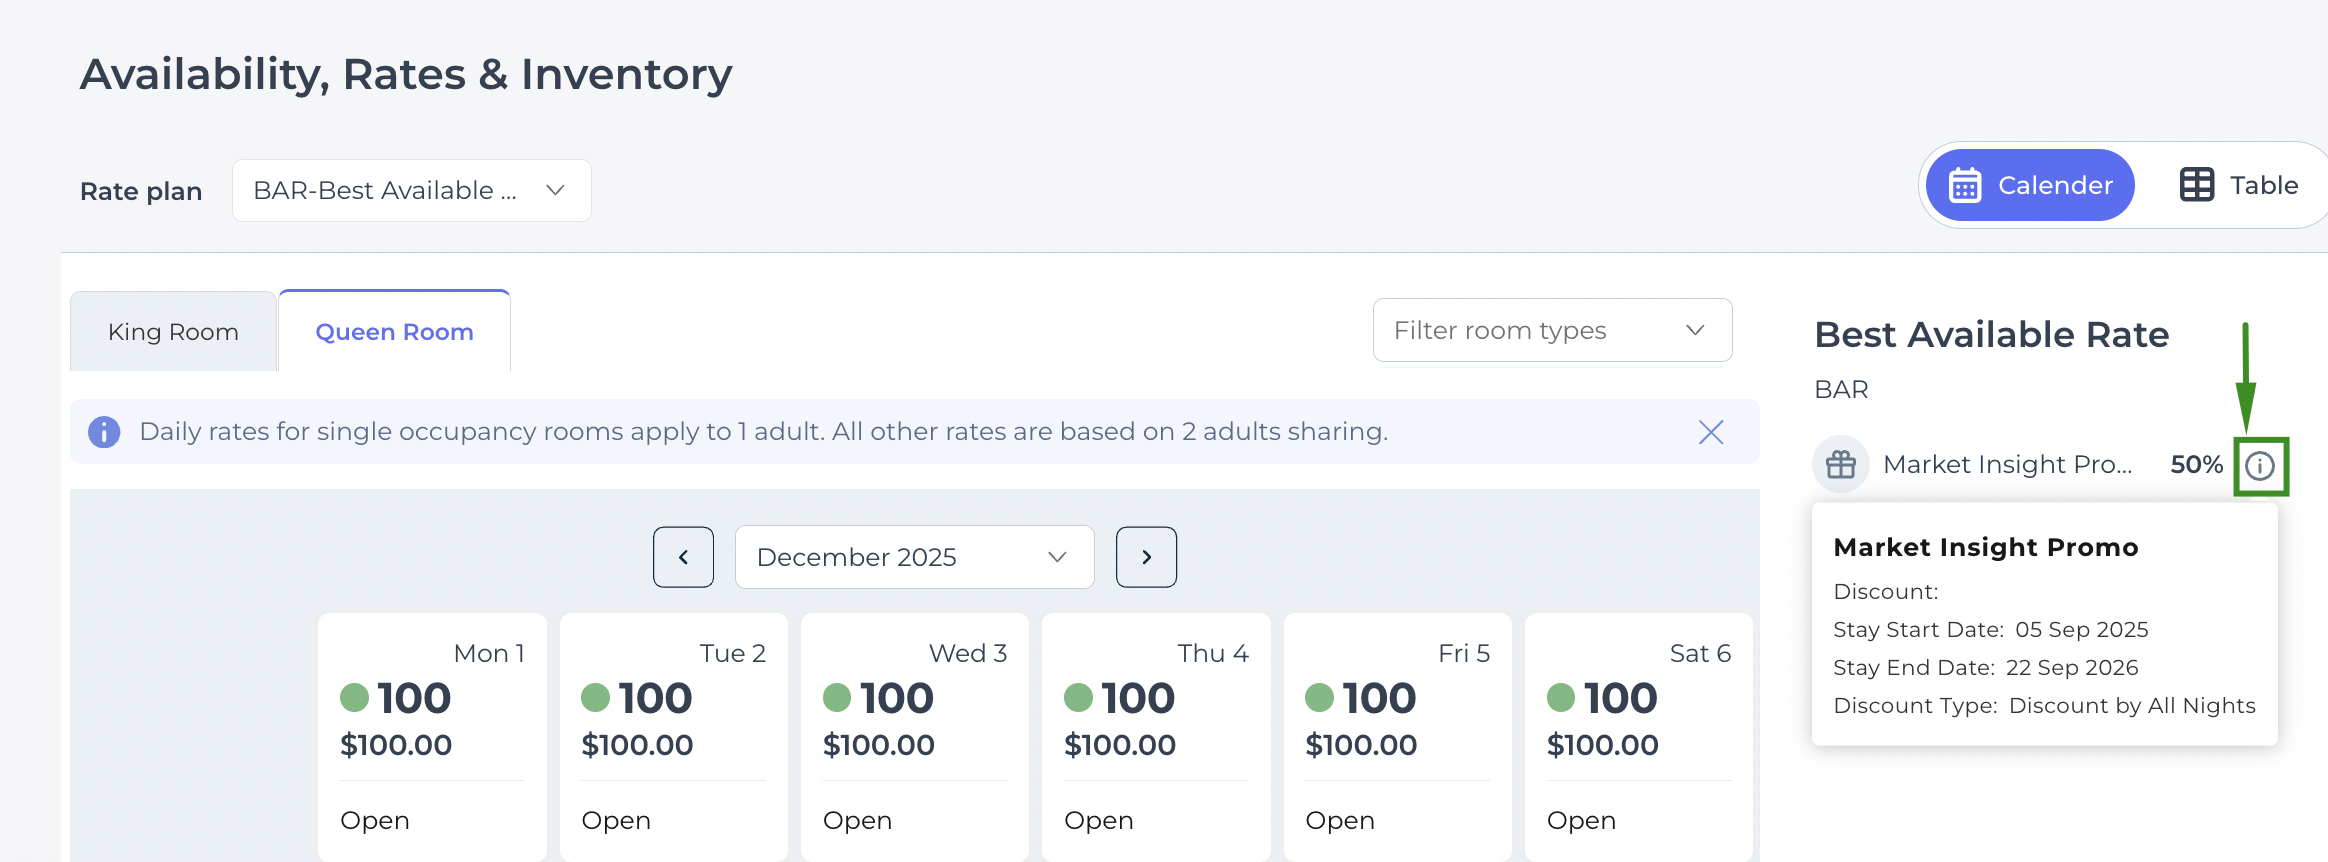Image resolution: width=2328 pixels, height=862 pixels.
Task: Click the promo info icon next to 50%
Action: pos(2260,466)
